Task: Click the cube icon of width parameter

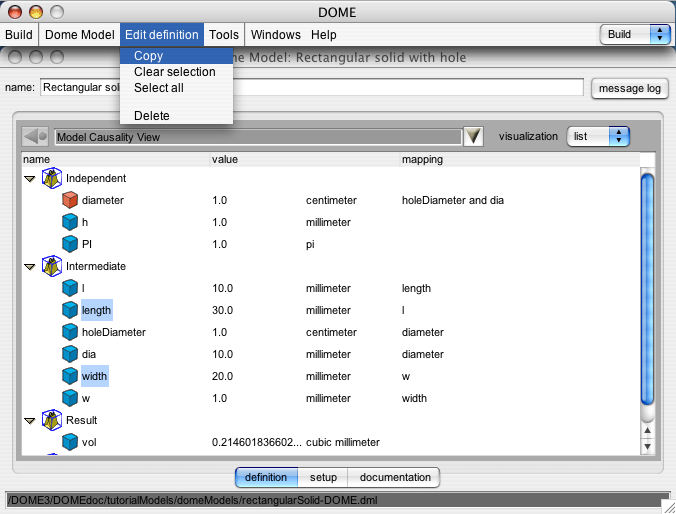Action: 70,376
